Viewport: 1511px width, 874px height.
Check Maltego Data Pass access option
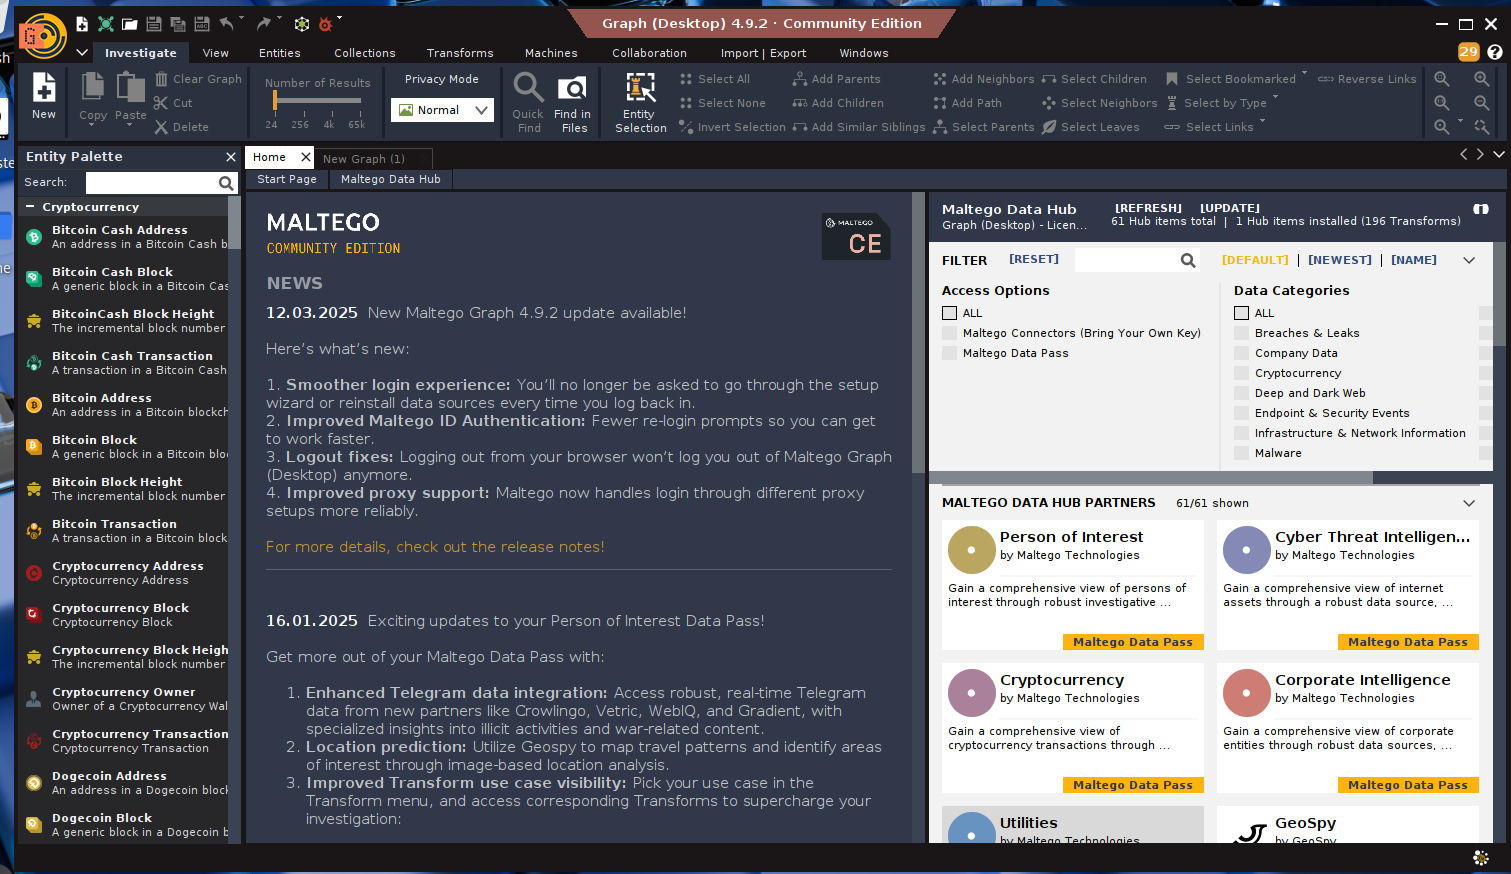click(950, 353)
